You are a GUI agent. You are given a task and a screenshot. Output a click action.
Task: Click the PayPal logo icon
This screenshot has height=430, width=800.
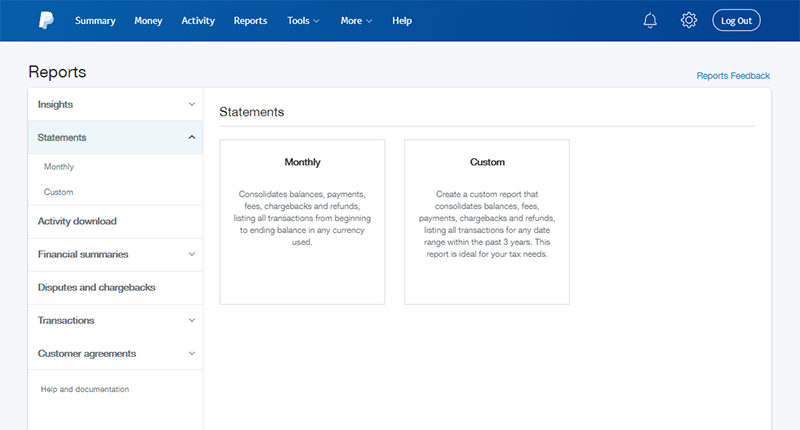pyautogui.click(x=46, y=20)
